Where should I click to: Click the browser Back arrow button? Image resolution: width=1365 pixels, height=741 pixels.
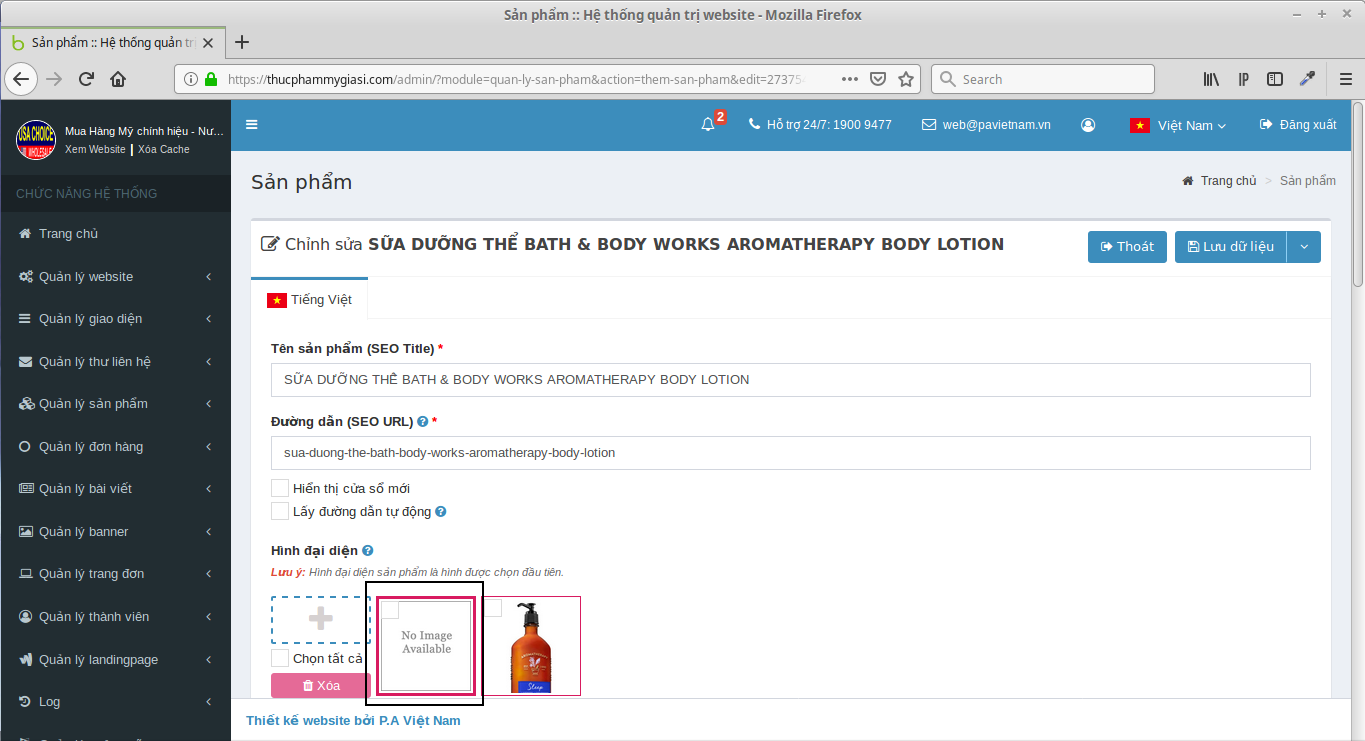[22, 79]
